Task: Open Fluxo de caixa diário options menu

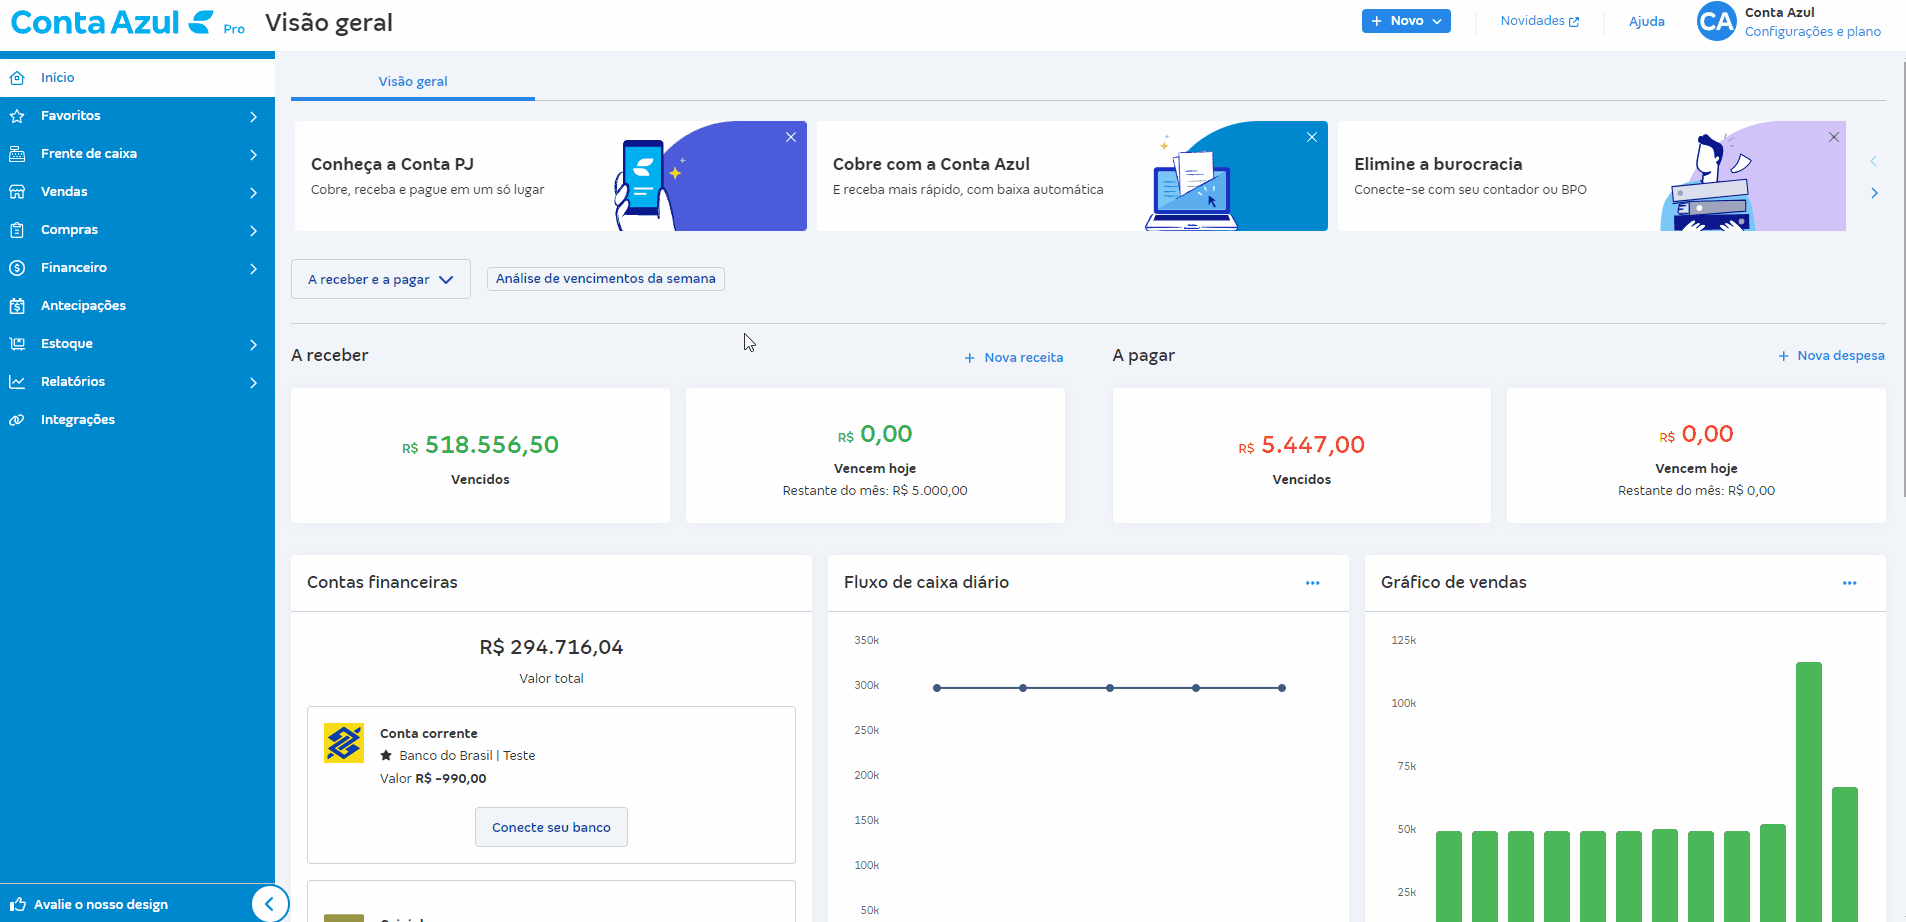Action: [1313, 583]
